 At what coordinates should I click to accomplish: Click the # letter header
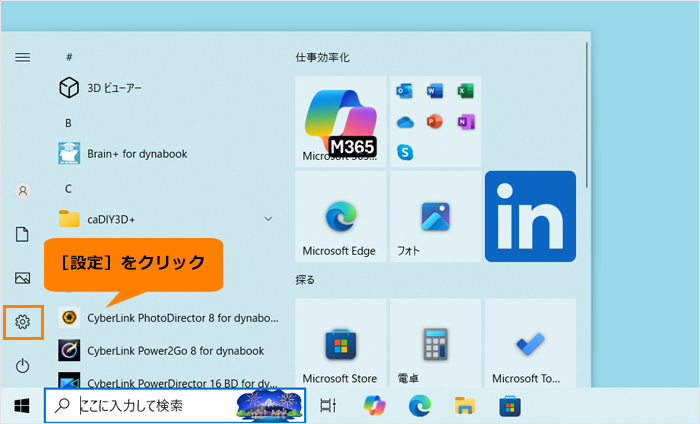pos(69,57)
